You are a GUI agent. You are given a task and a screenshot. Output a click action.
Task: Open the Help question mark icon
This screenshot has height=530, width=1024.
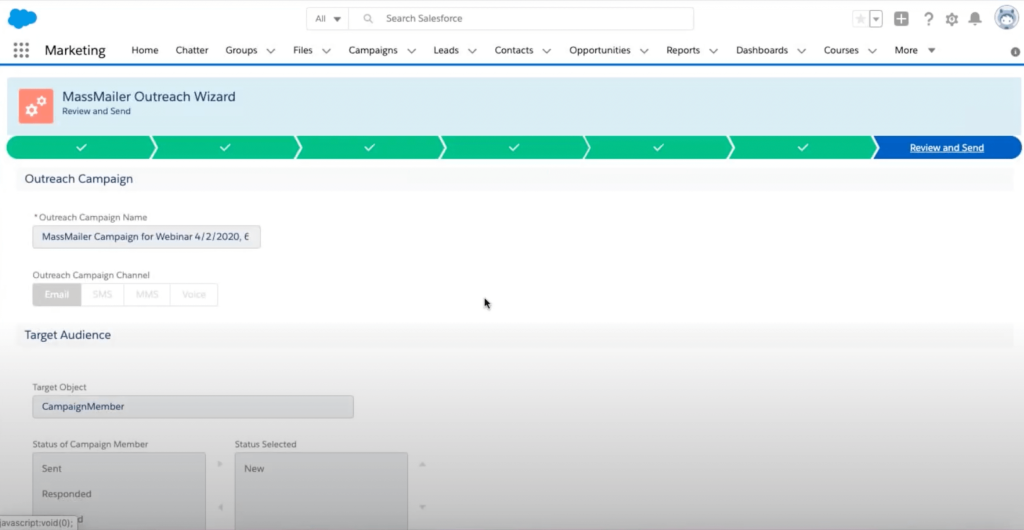click(x=928, y=19)
